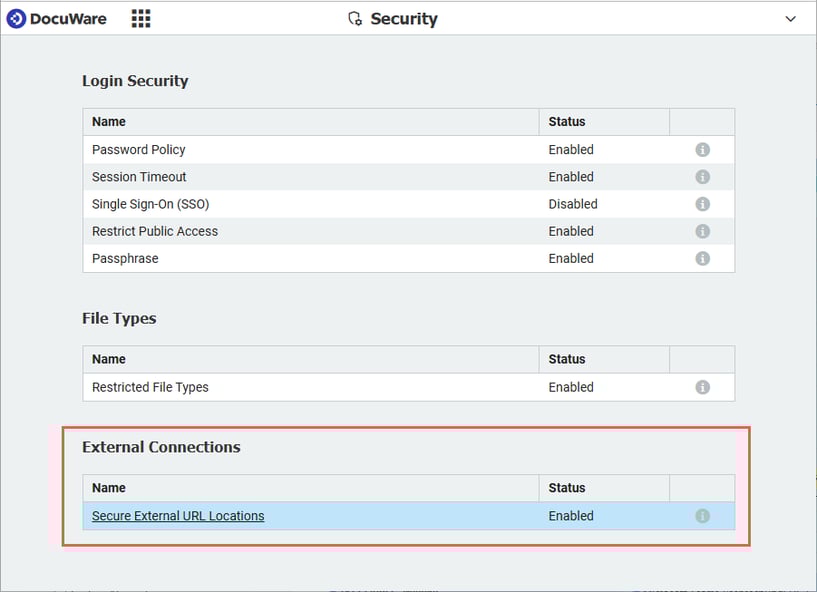Click info icon for Secure External URL Locations
Viewport: 817px width, 592px height.
tap(702, 516)
